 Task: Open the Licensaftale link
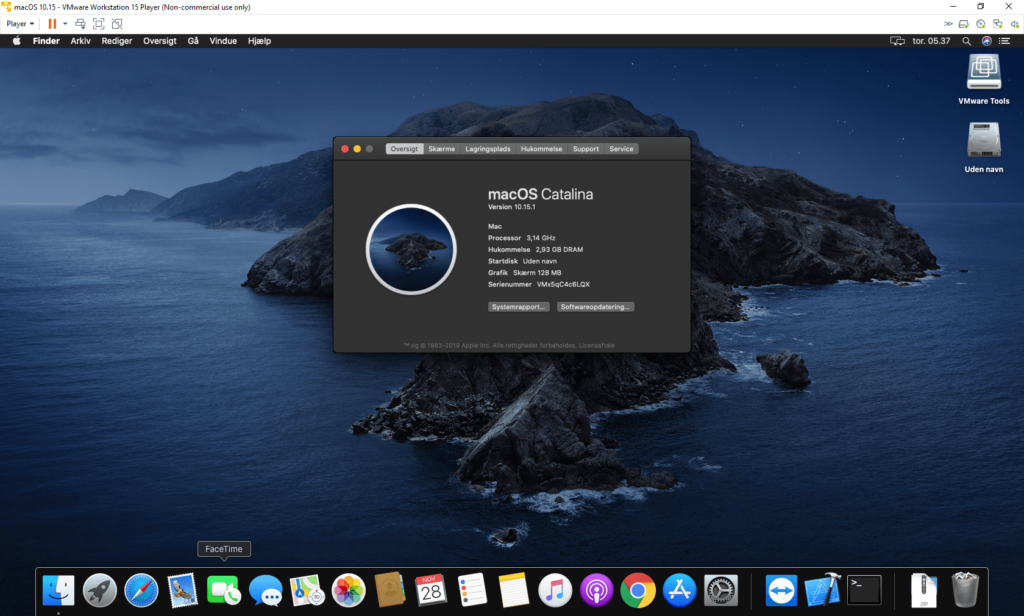[596, 346]
